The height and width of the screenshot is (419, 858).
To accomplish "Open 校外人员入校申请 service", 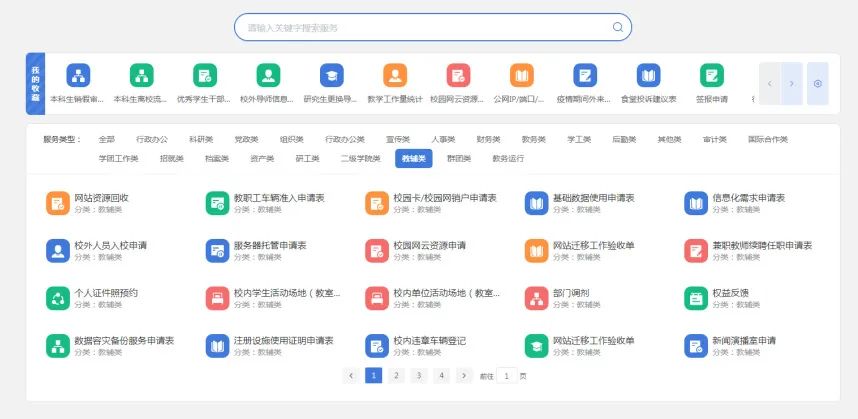I will pyautogui.click(x=57, y=250).
